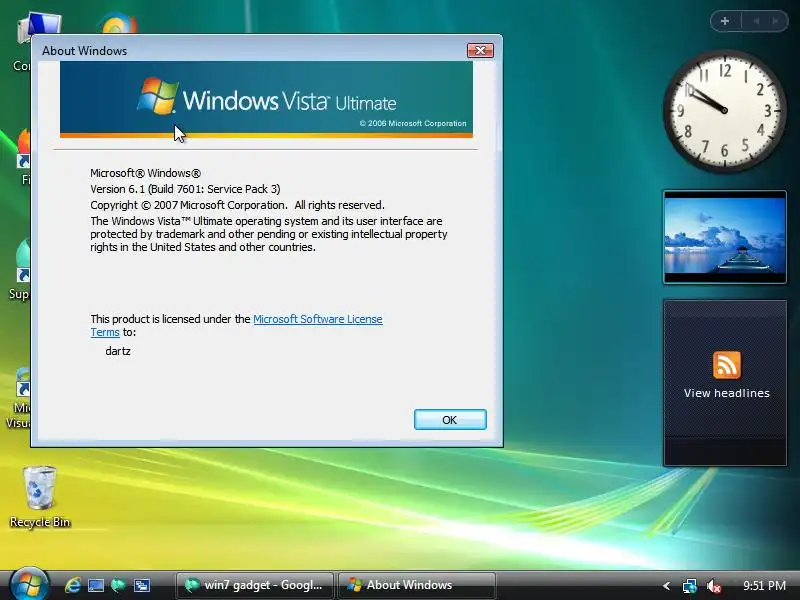Select the About Windows taskbar button
This screenshot has width=800, height=600.
pos(416,585)
